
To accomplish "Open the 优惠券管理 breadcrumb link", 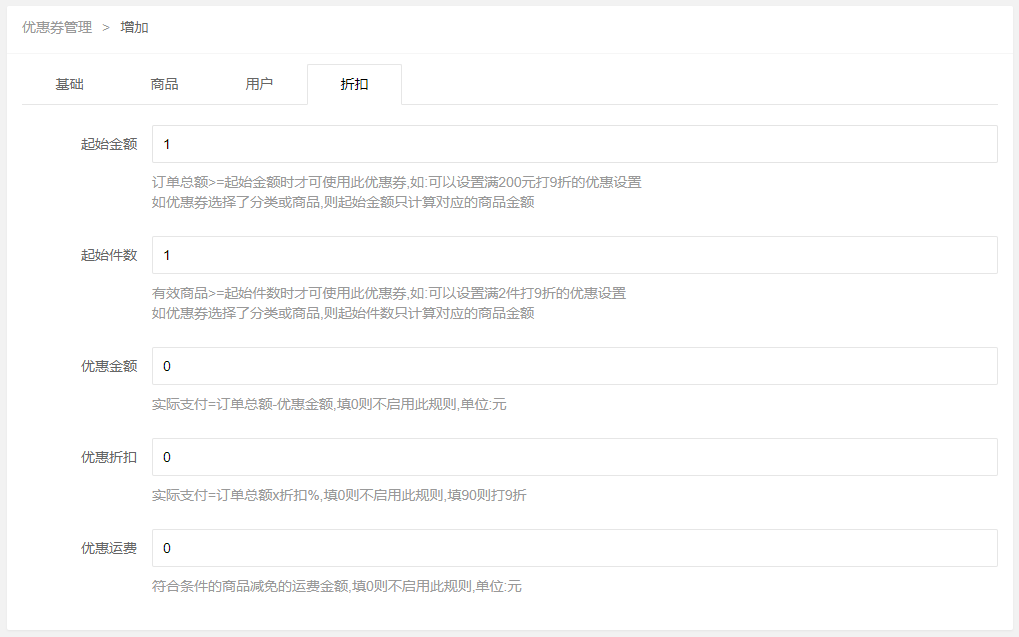I will pyautogui.click(x=56, y=28).
